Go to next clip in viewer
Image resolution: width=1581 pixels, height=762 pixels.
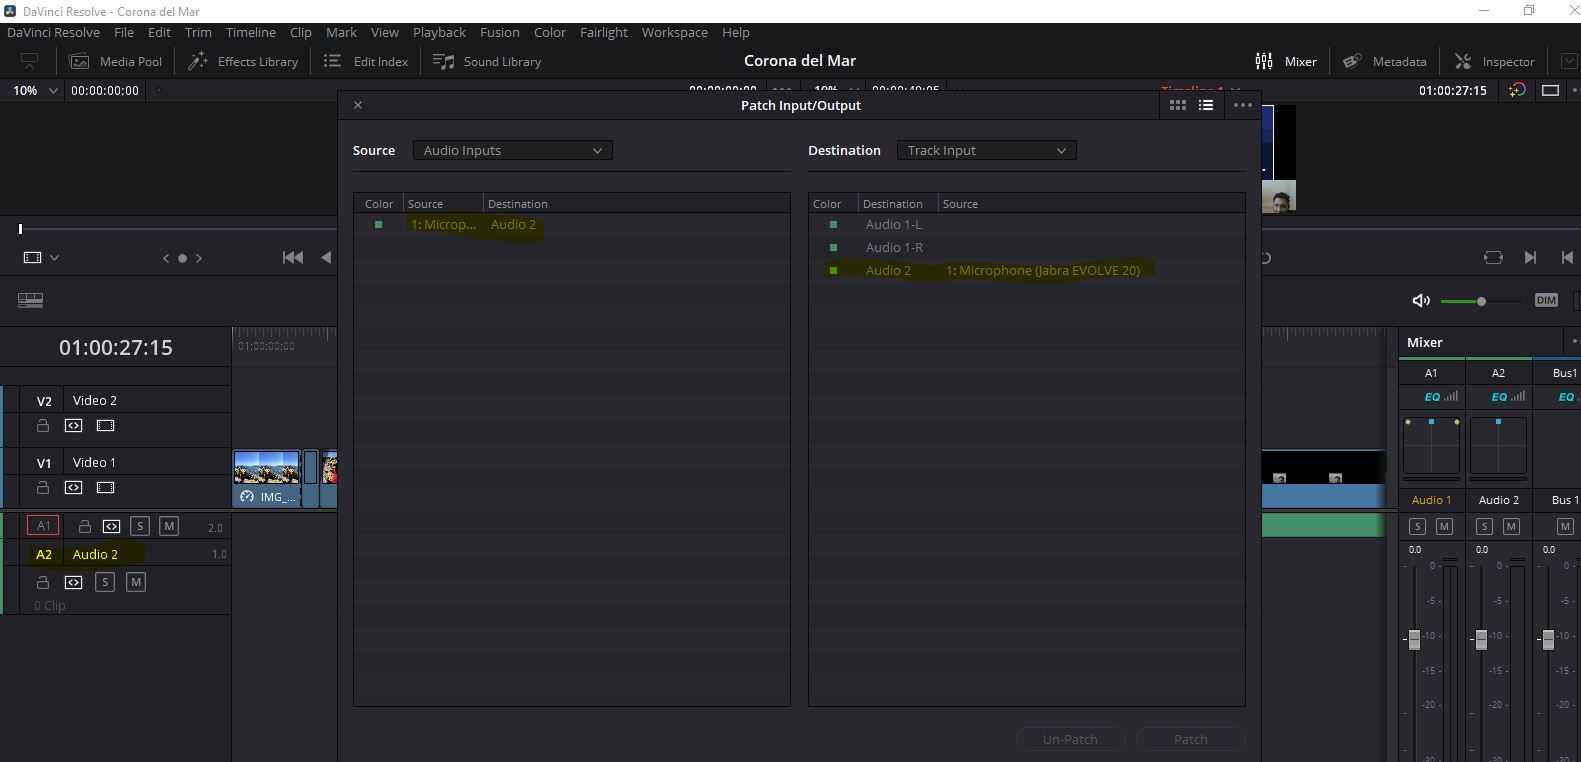(x=1530, y=257)
